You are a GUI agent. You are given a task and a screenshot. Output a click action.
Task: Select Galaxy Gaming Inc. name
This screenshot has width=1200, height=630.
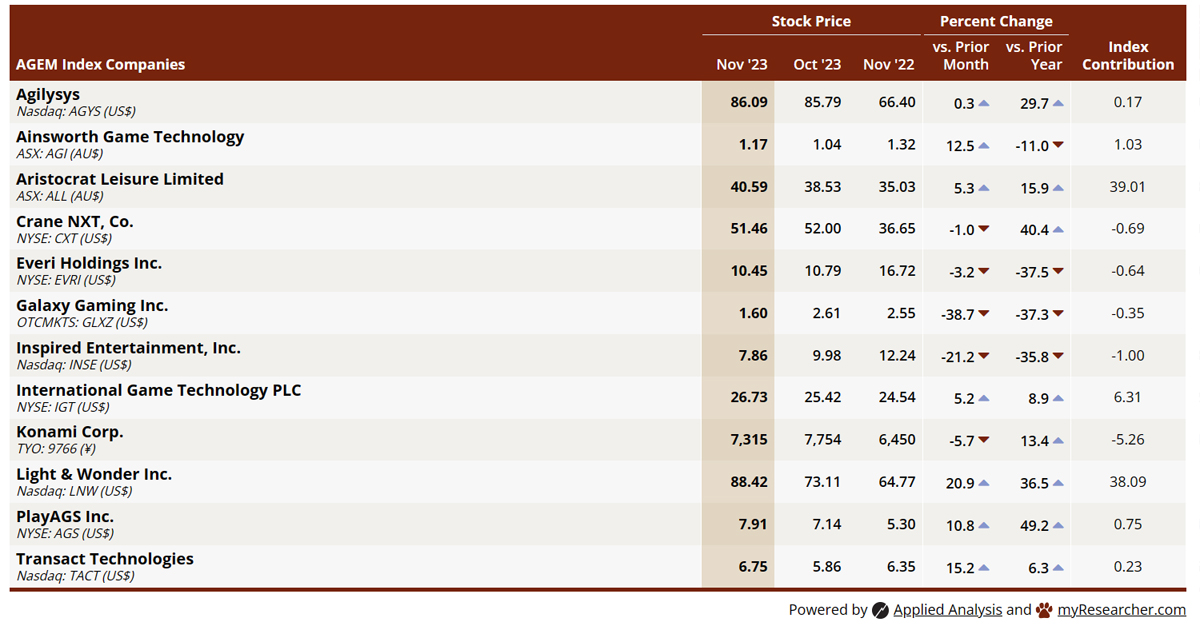pos(92,305)
